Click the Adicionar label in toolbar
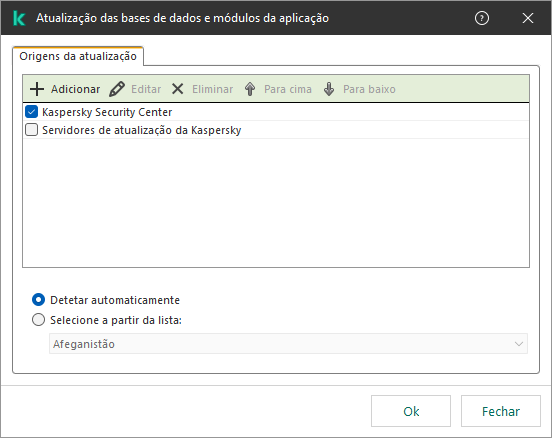This screenshot has height=438, width=552. (75, 89)
